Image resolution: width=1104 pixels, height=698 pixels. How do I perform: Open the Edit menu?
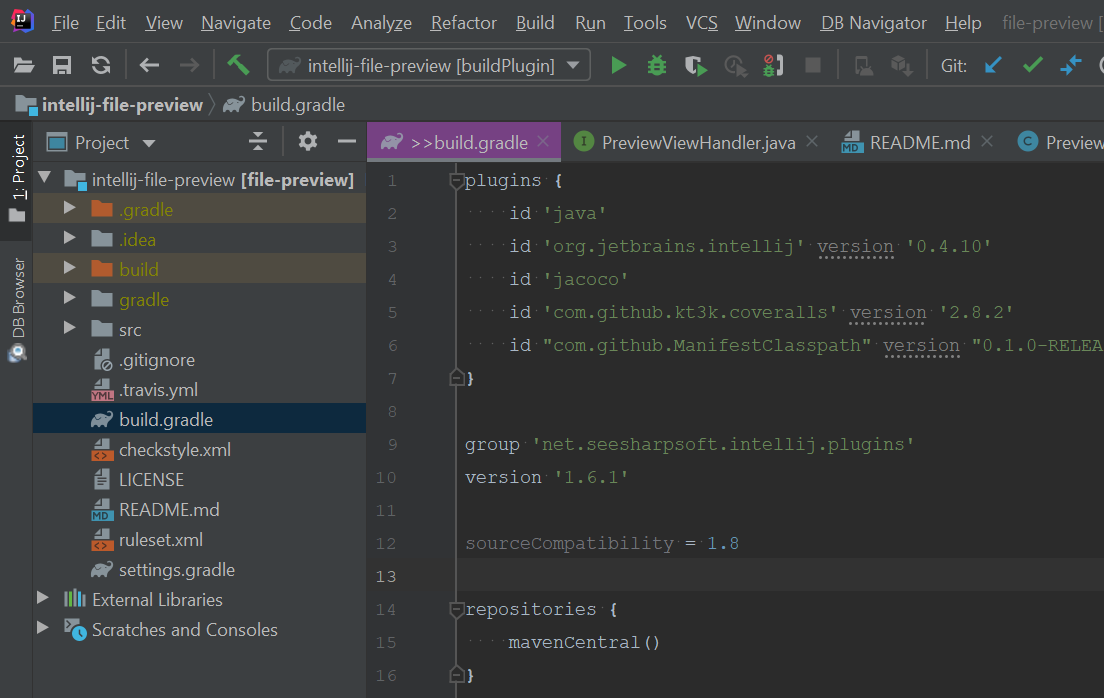pos(111,23)
